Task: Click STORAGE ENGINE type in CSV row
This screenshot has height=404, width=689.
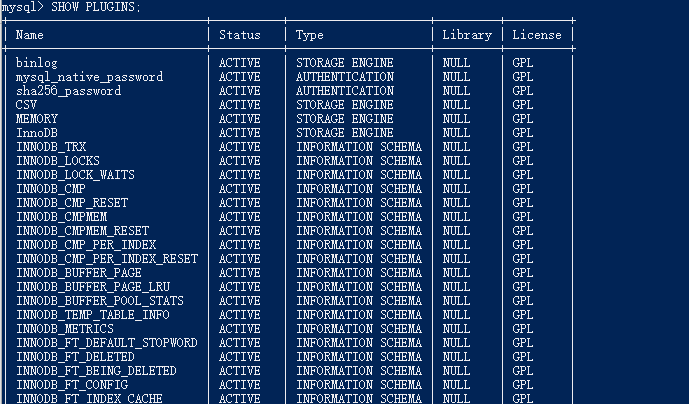Action: 344,105
